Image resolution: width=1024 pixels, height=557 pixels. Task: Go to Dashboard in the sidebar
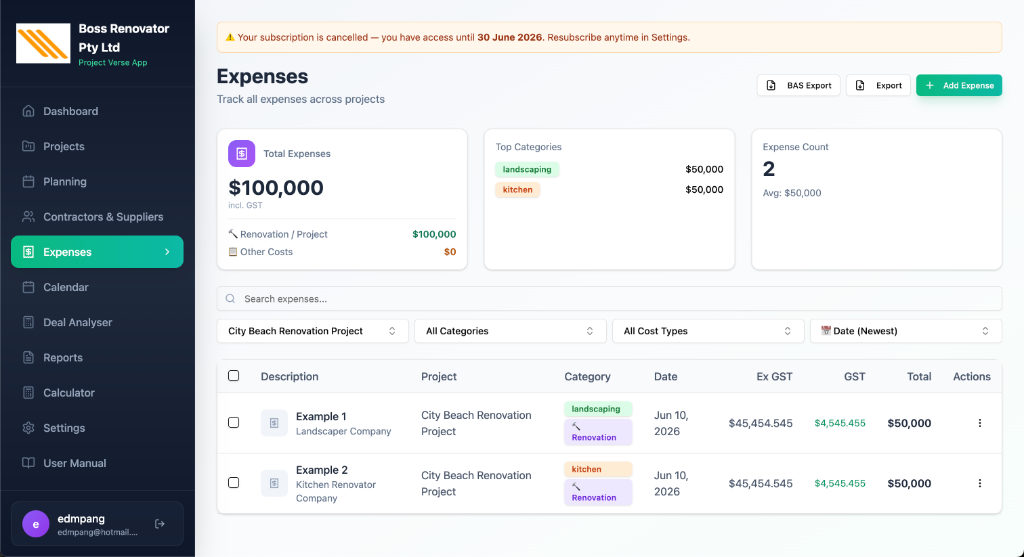[97, 111]
